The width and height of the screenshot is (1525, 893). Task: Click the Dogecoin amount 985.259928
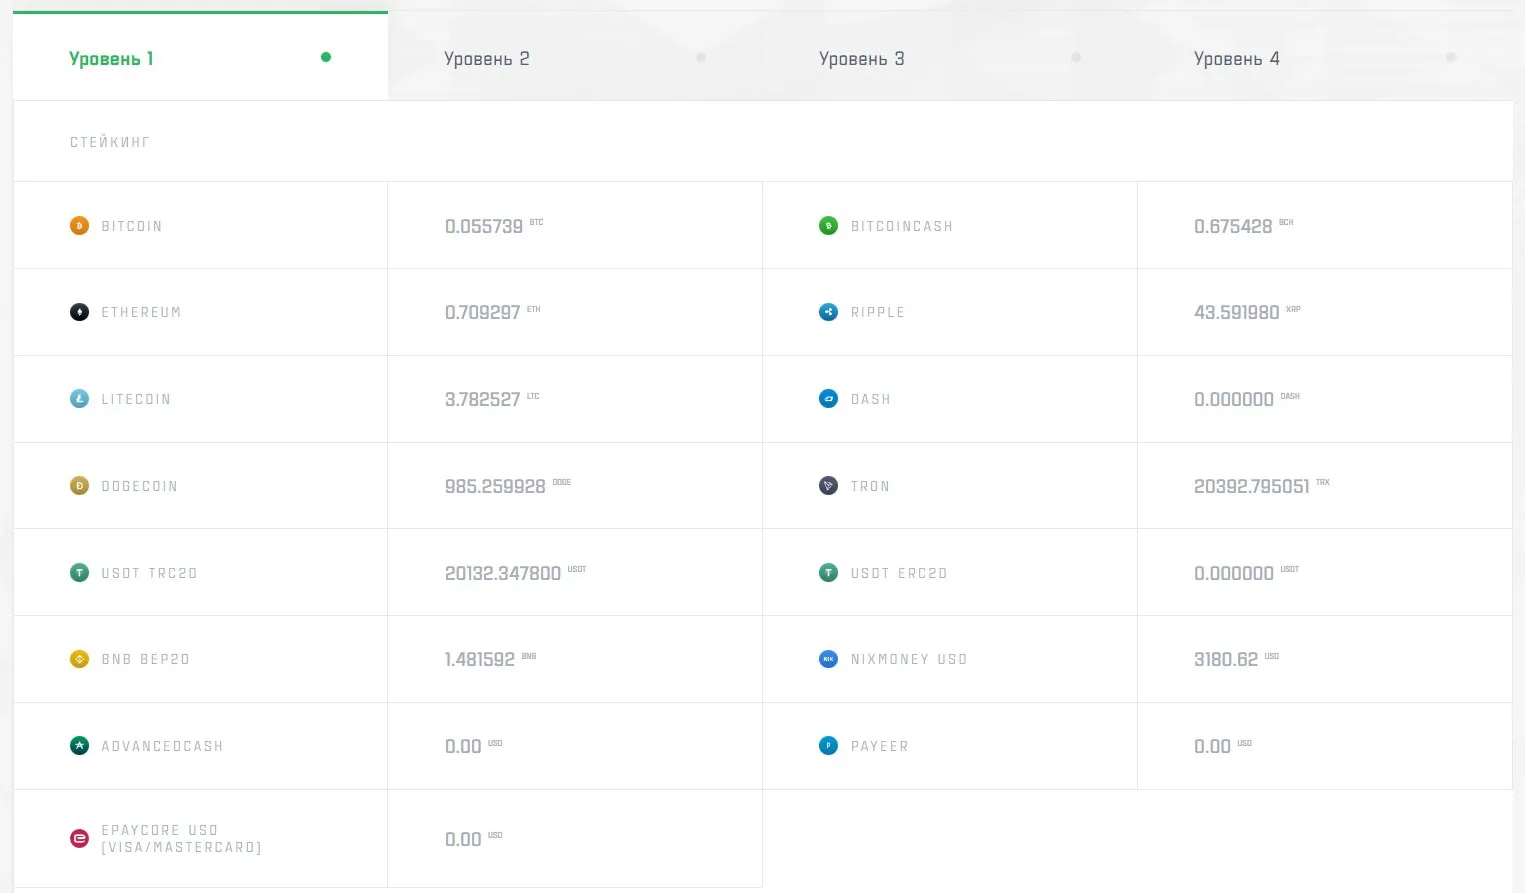click(495, 486)
